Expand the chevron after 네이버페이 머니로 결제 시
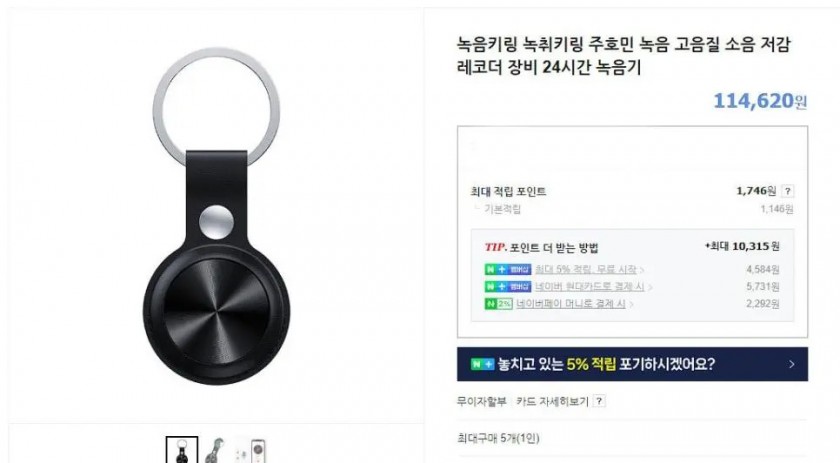The image size is (840, 463). coord(631,304)
